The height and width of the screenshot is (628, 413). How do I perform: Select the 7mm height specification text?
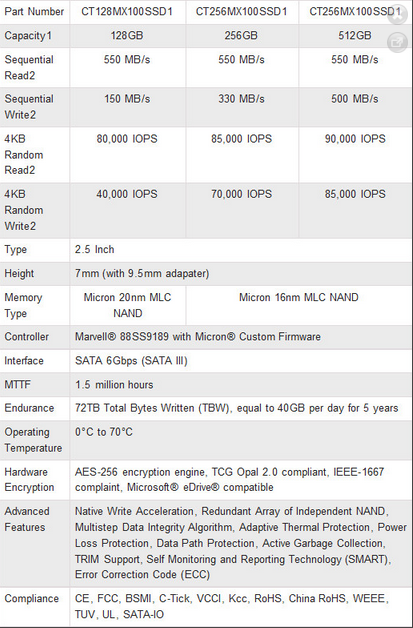click(x=142, y=274)
